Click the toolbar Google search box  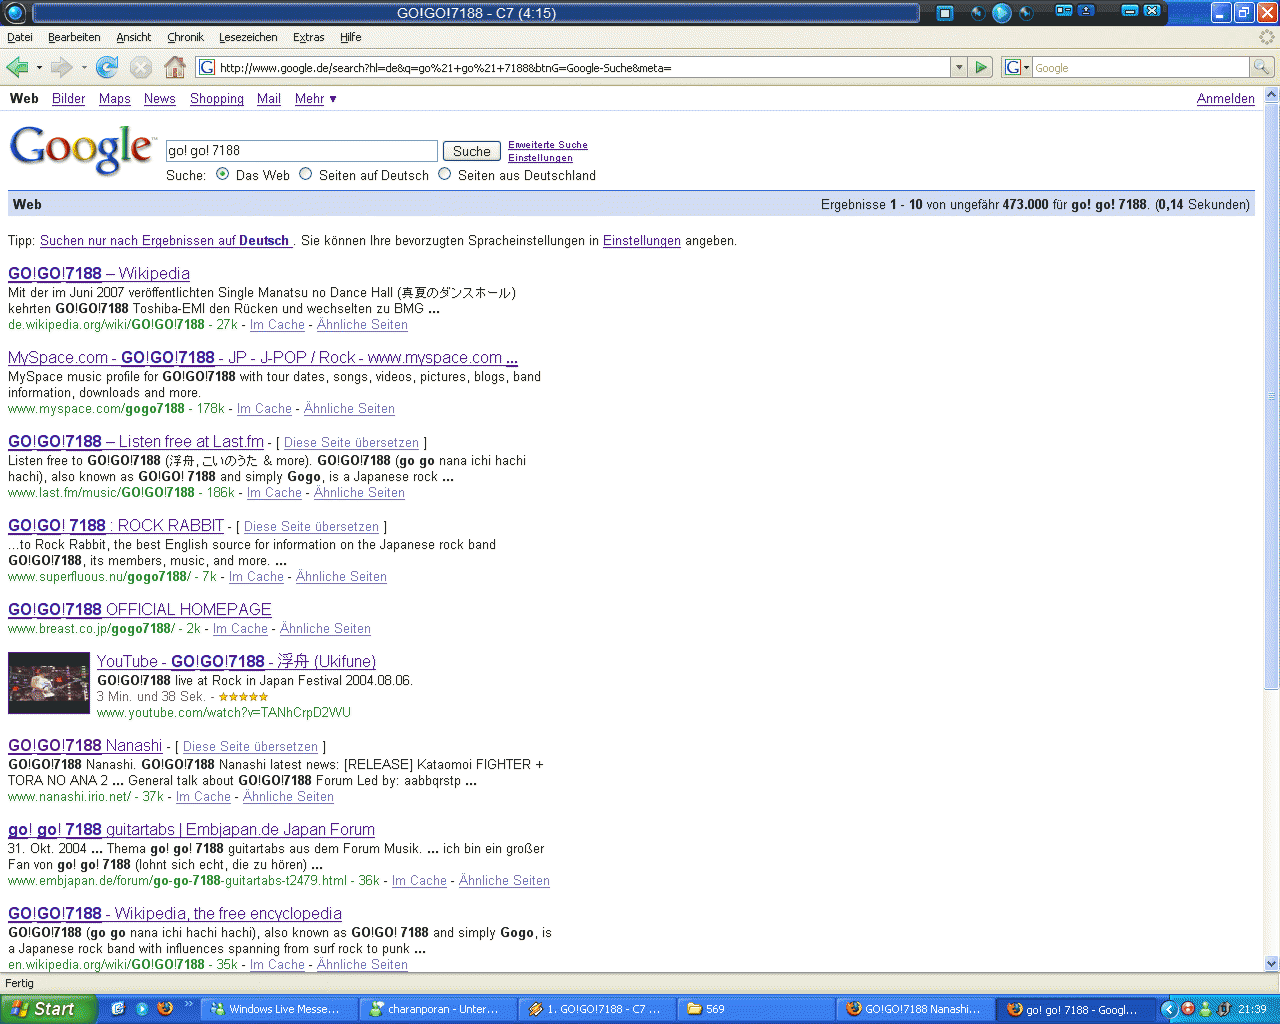[1140, 67]
